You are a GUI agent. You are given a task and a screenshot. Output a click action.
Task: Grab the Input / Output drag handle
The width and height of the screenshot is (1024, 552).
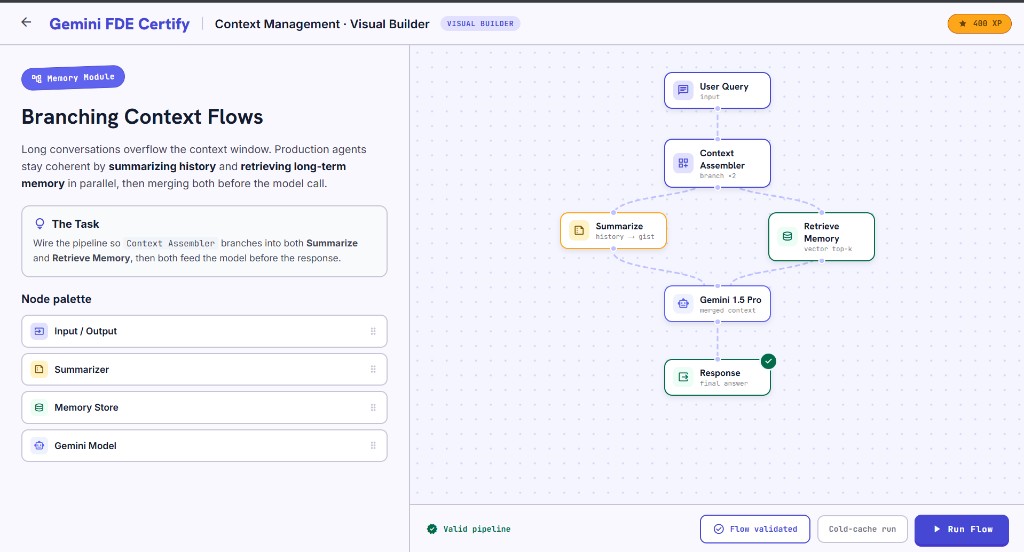[x=373, y=331]
